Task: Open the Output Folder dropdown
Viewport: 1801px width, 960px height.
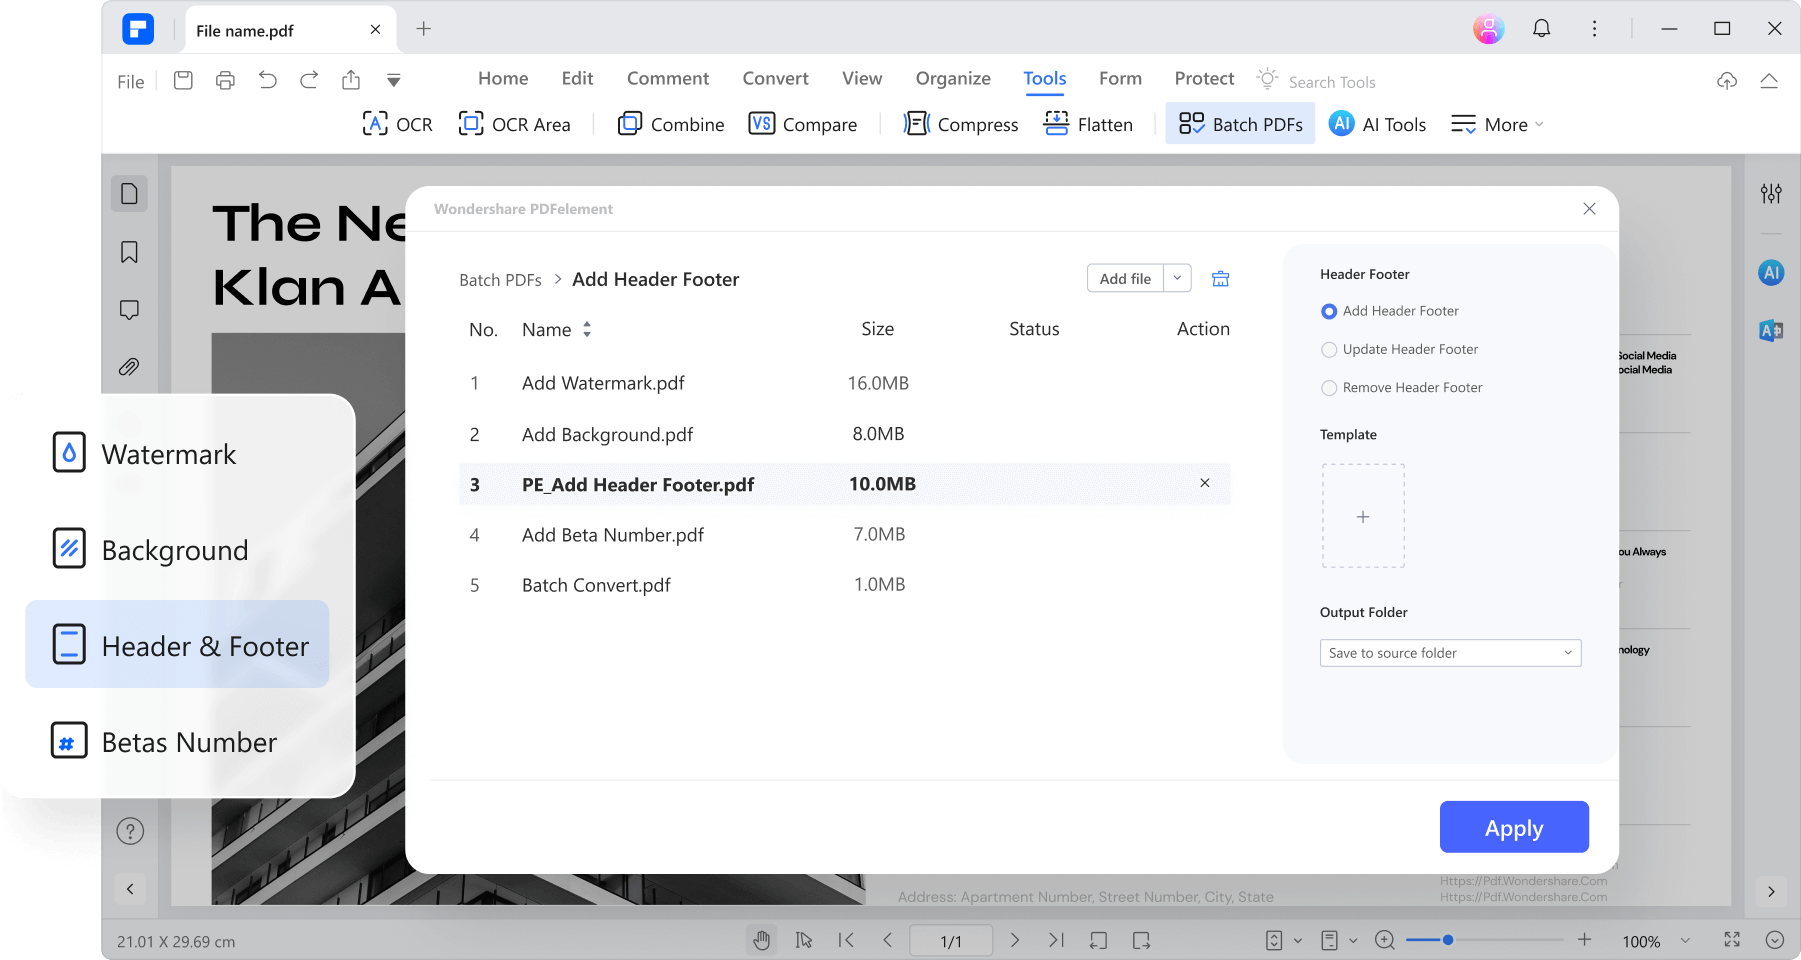Action: point(1450,653)
